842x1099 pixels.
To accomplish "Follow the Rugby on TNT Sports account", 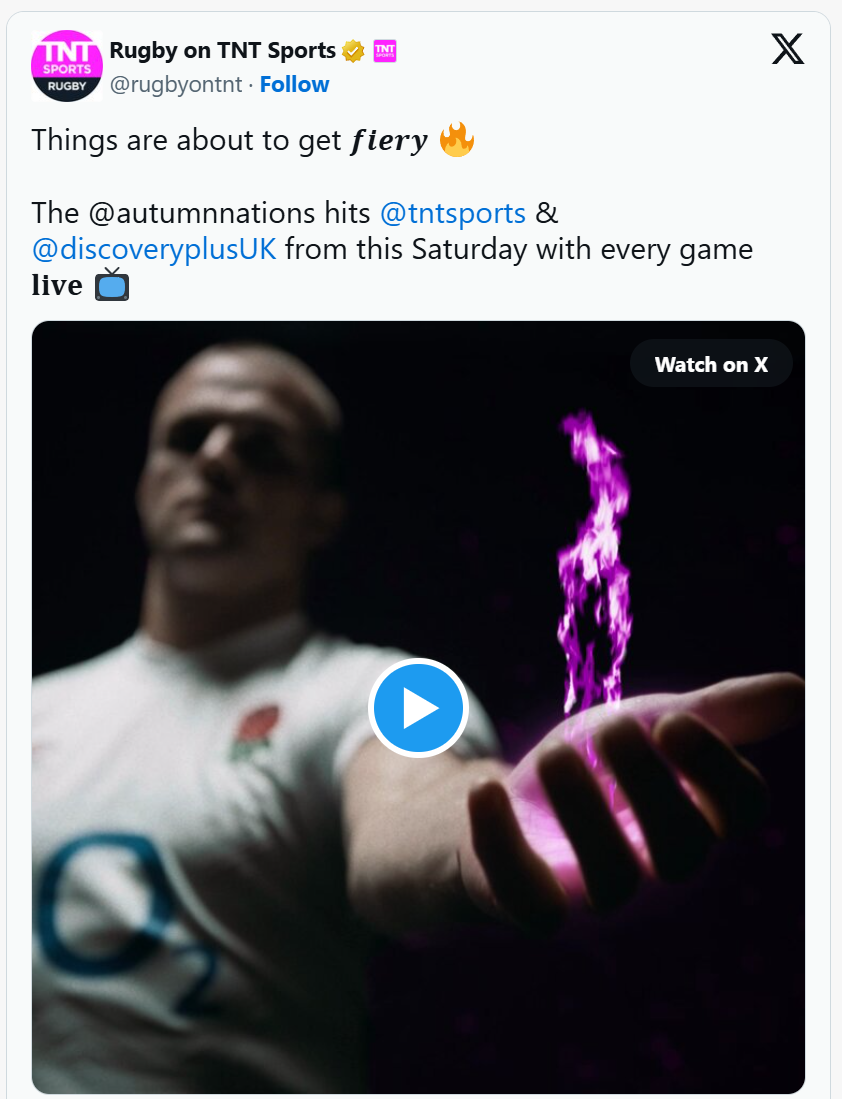I will click(x=294, y=85).
